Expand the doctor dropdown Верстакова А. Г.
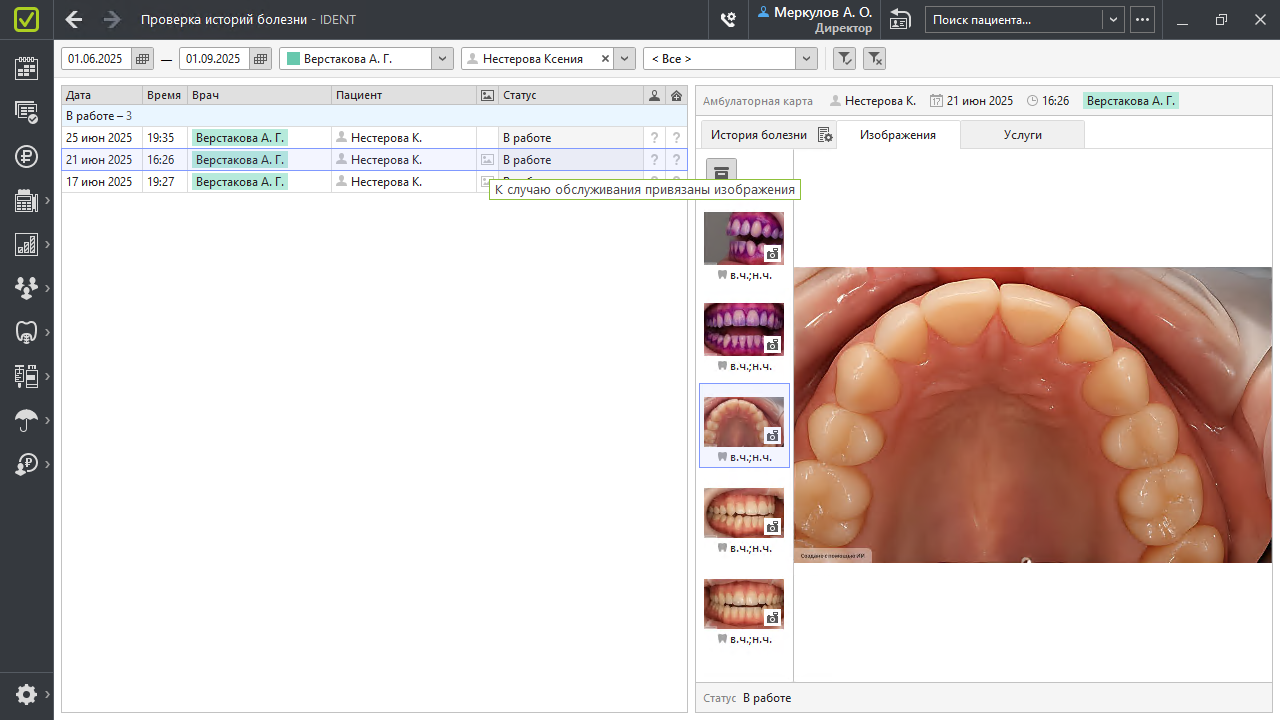The height and width of the screenshot is (720, 1280). tap(442, 59)
